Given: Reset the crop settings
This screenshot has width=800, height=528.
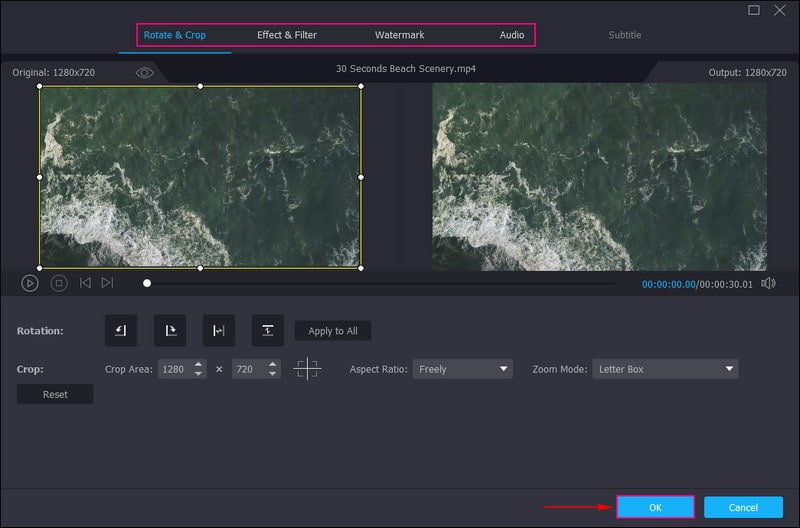Looking at the screenshot, I should [55, 394].
